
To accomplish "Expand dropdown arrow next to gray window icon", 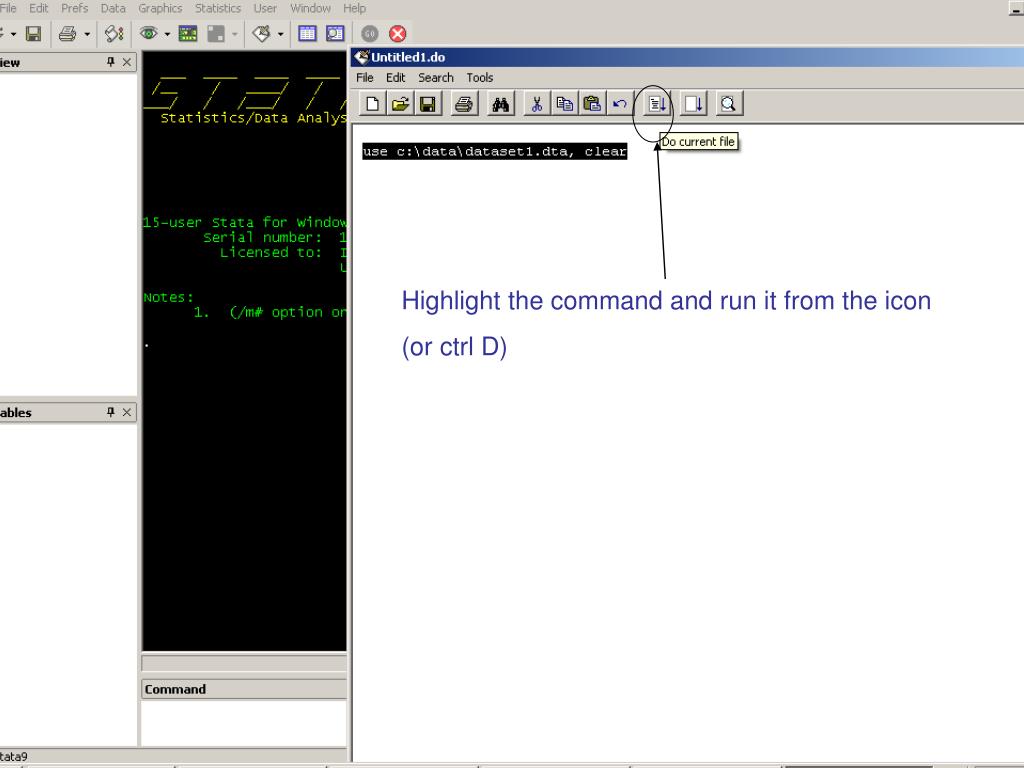I will (234, 34).
